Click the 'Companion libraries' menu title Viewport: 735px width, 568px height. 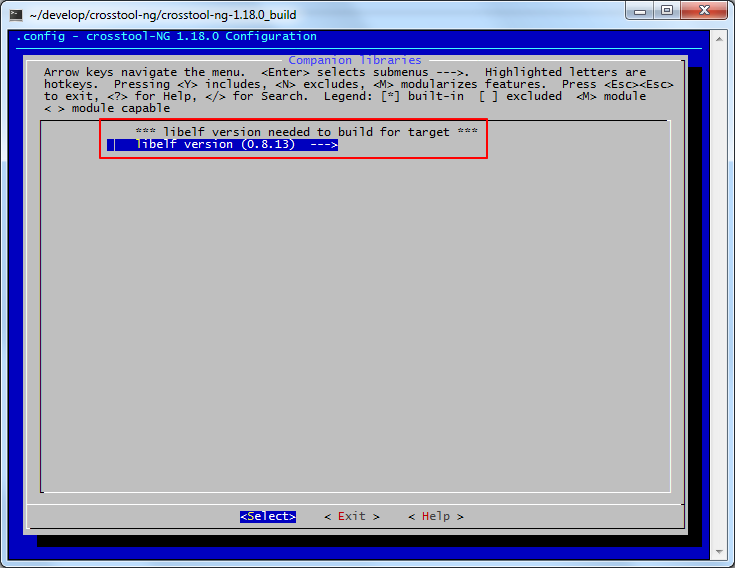point(355,60)
